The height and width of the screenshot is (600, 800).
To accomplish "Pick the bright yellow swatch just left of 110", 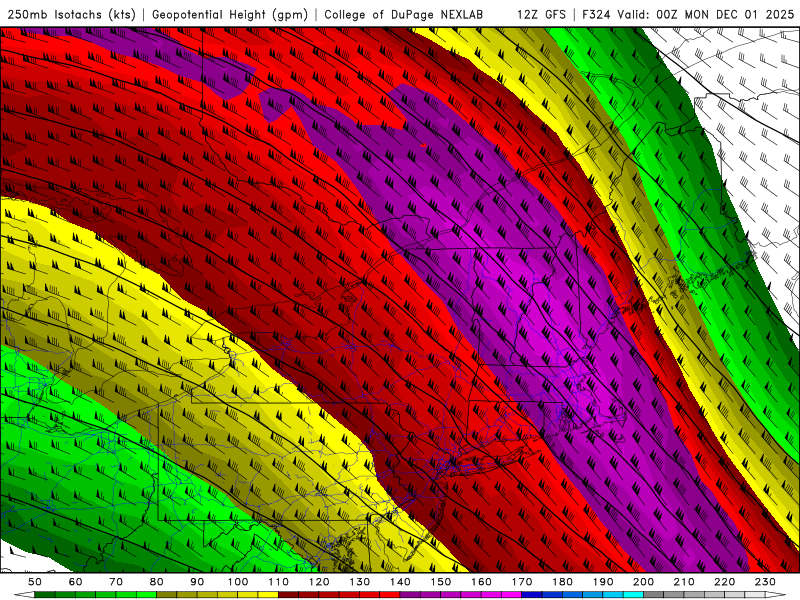I will tap(268, 595).
